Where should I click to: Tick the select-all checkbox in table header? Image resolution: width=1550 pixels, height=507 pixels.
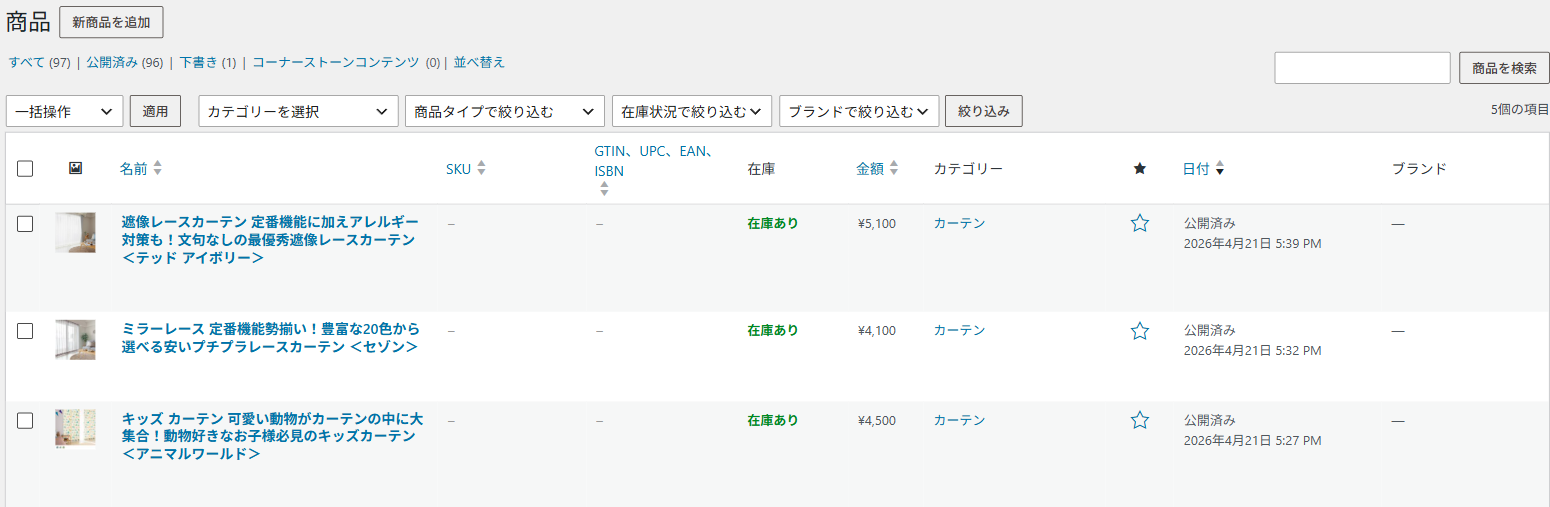[25, 169]
